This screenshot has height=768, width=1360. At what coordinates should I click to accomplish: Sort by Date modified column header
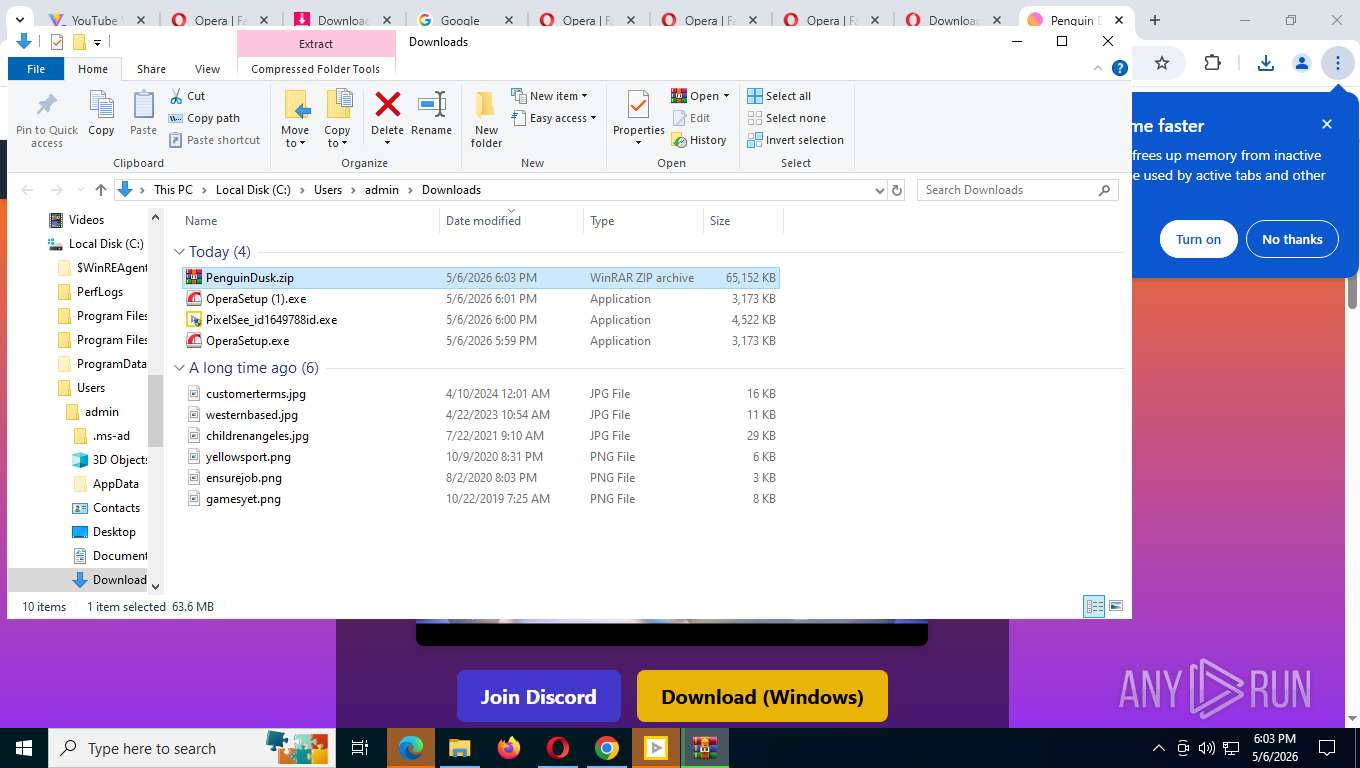pos(510,221)
